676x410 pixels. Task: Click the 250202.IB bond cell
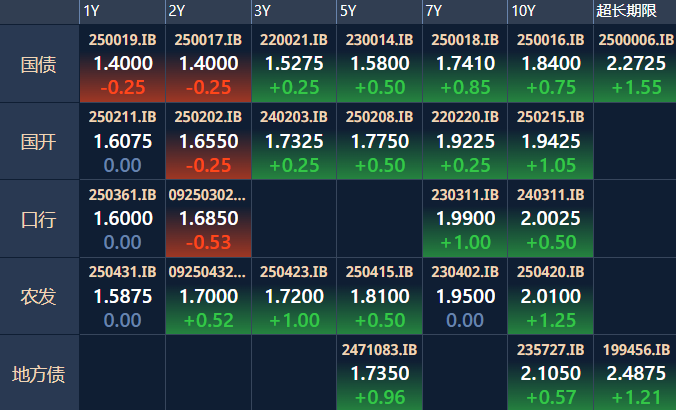click(208, 141)
